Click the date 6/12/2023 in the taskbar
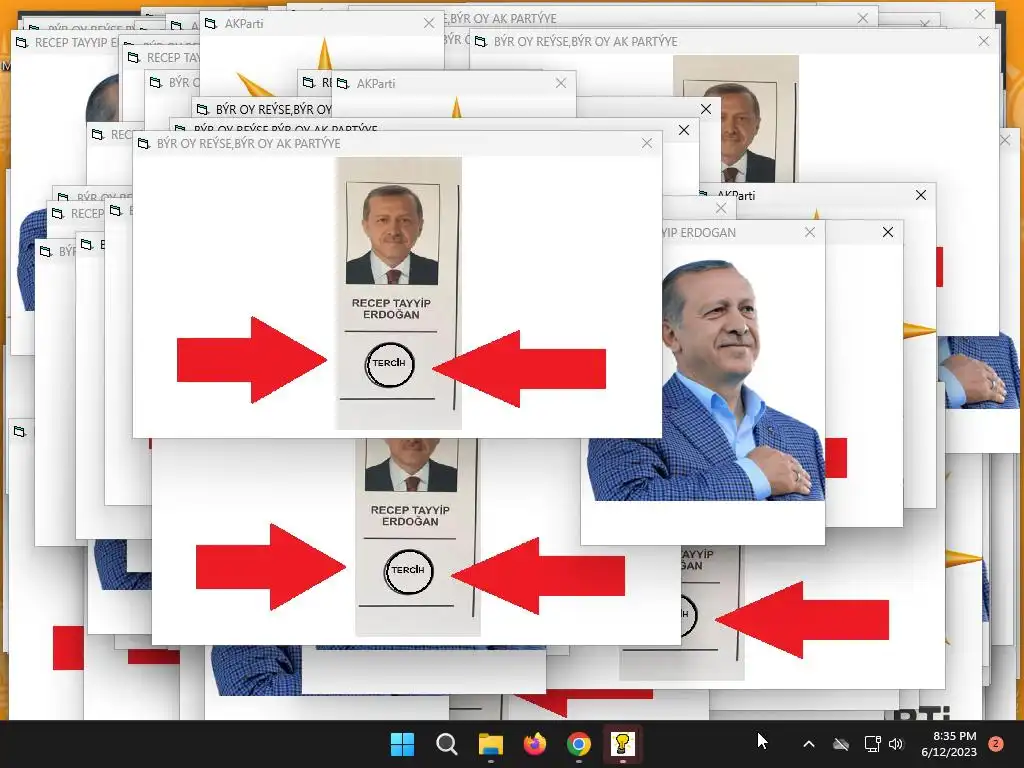 (x=949, y=752)
